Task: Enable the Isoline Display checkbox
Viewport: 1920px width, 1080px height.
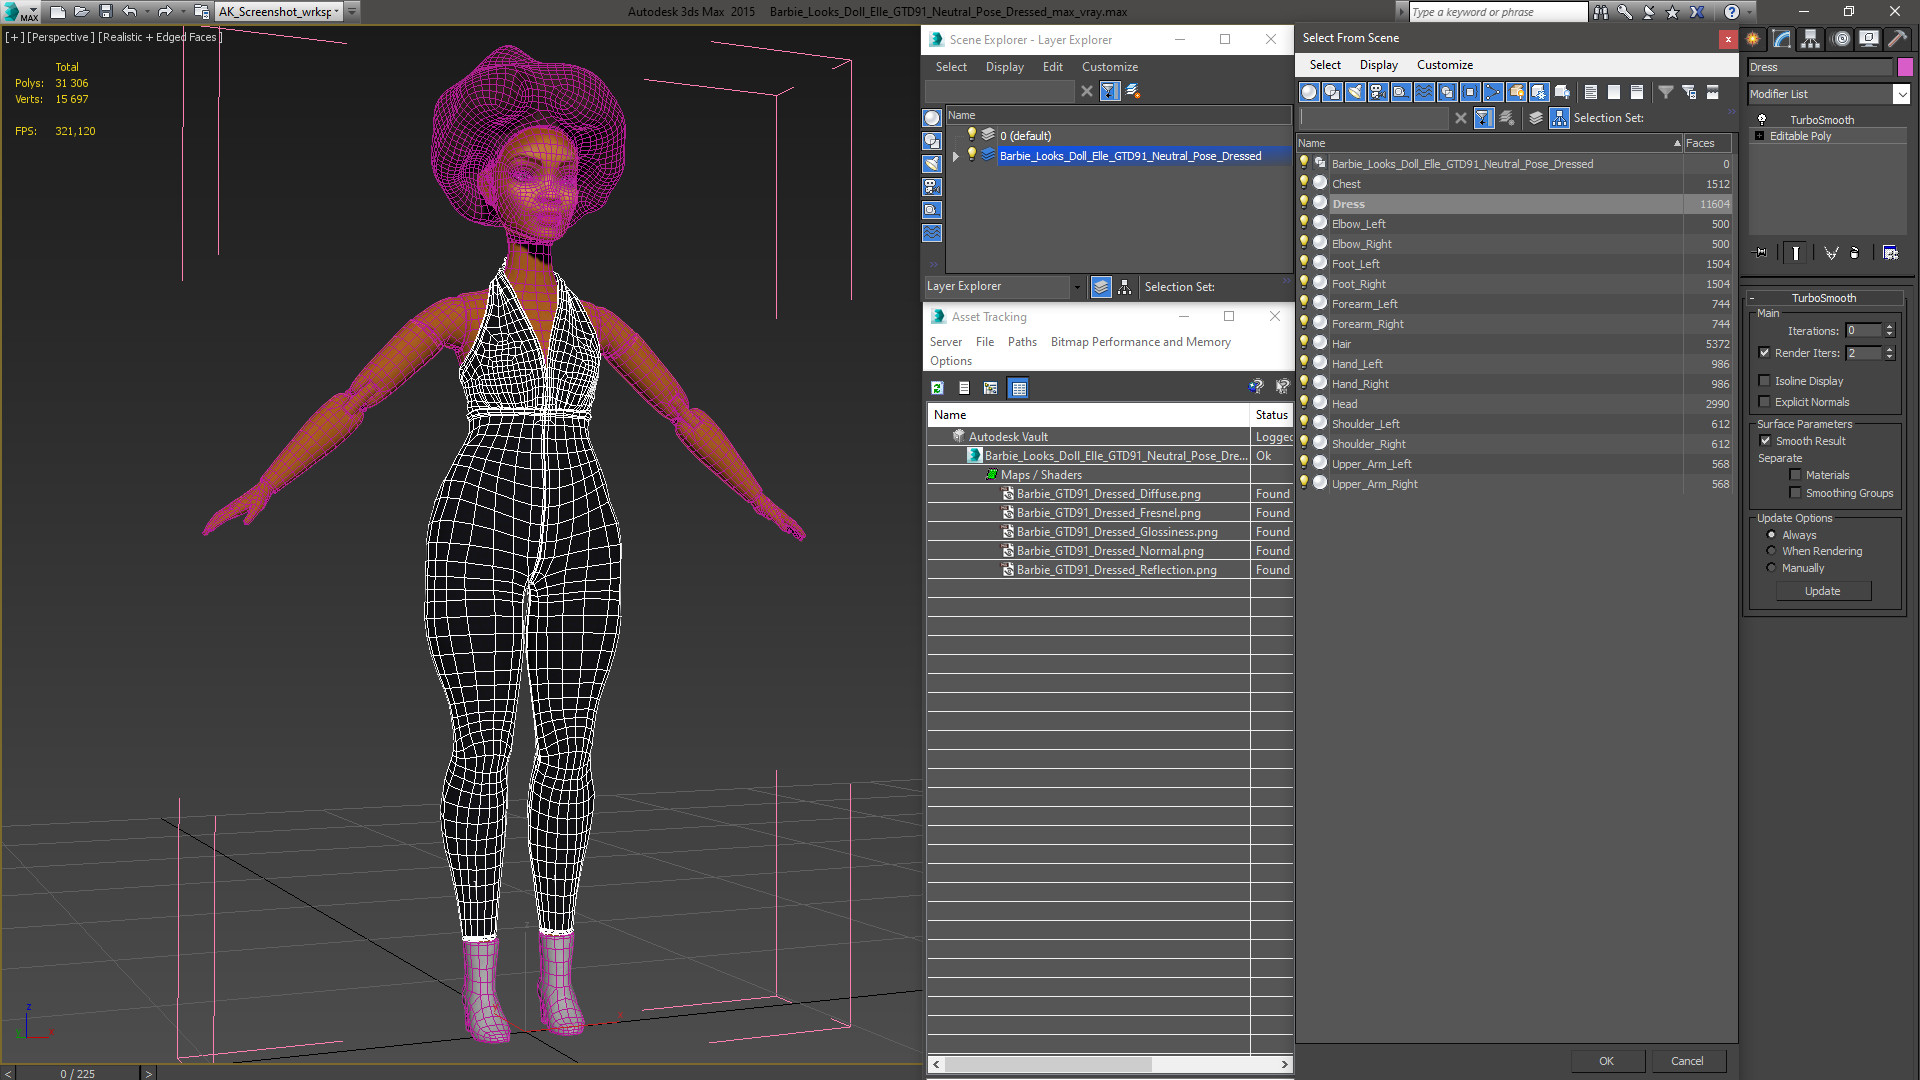Action: click(x=1765, y=381)
